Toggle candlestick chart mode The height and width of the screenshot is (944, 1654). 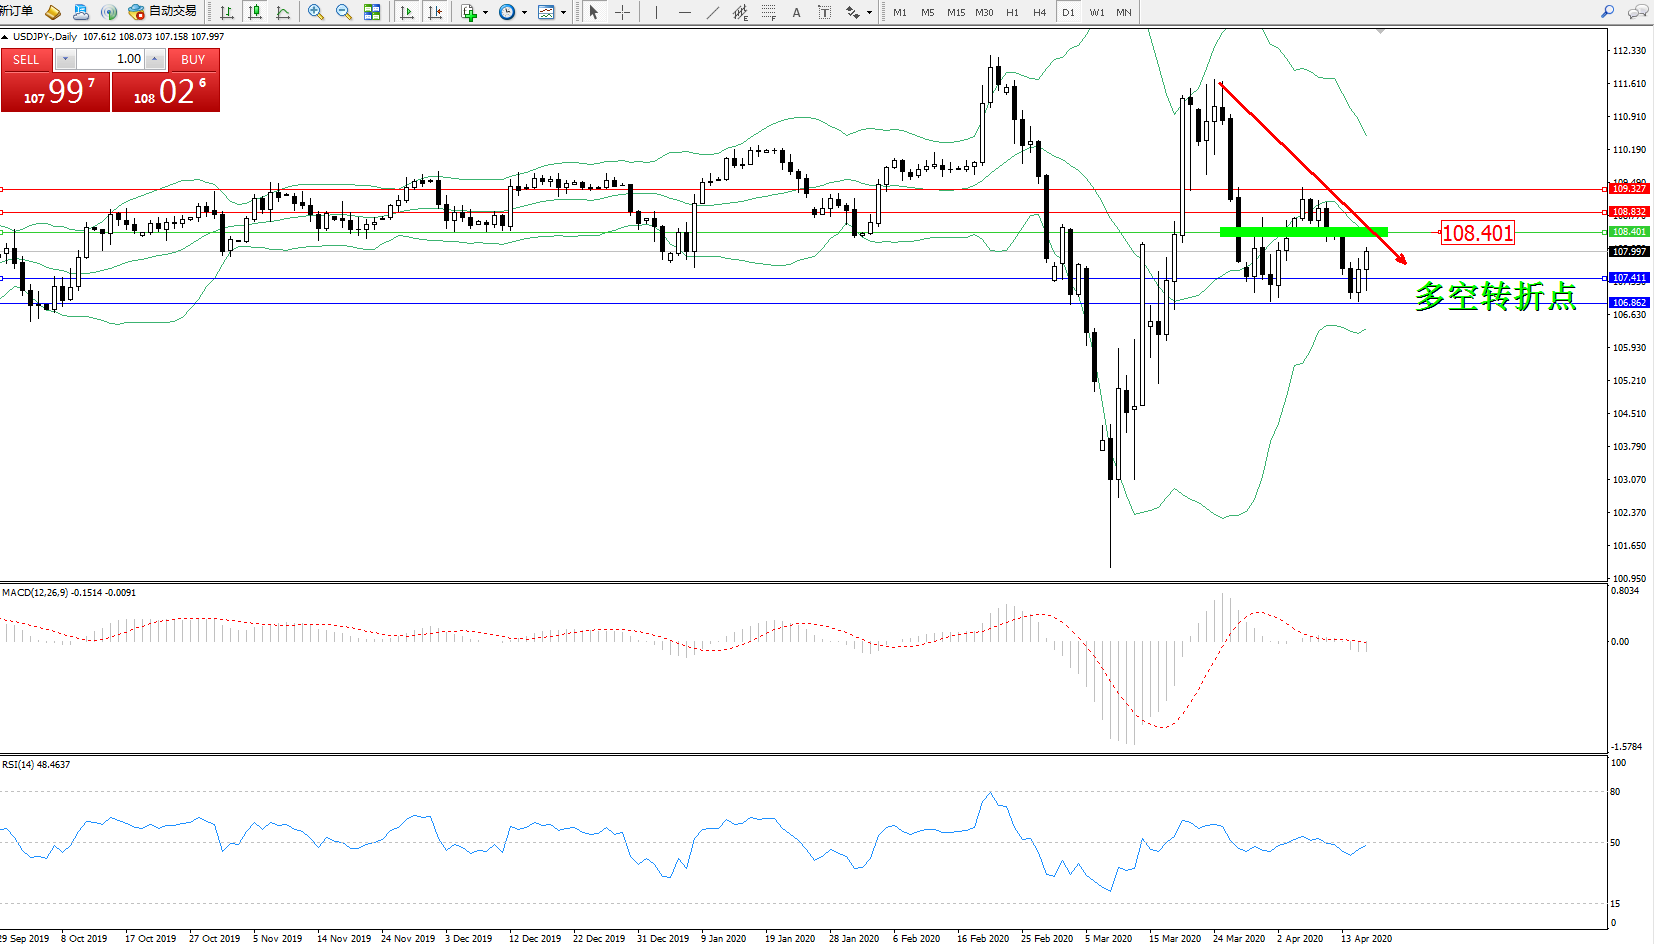[255, 12]
